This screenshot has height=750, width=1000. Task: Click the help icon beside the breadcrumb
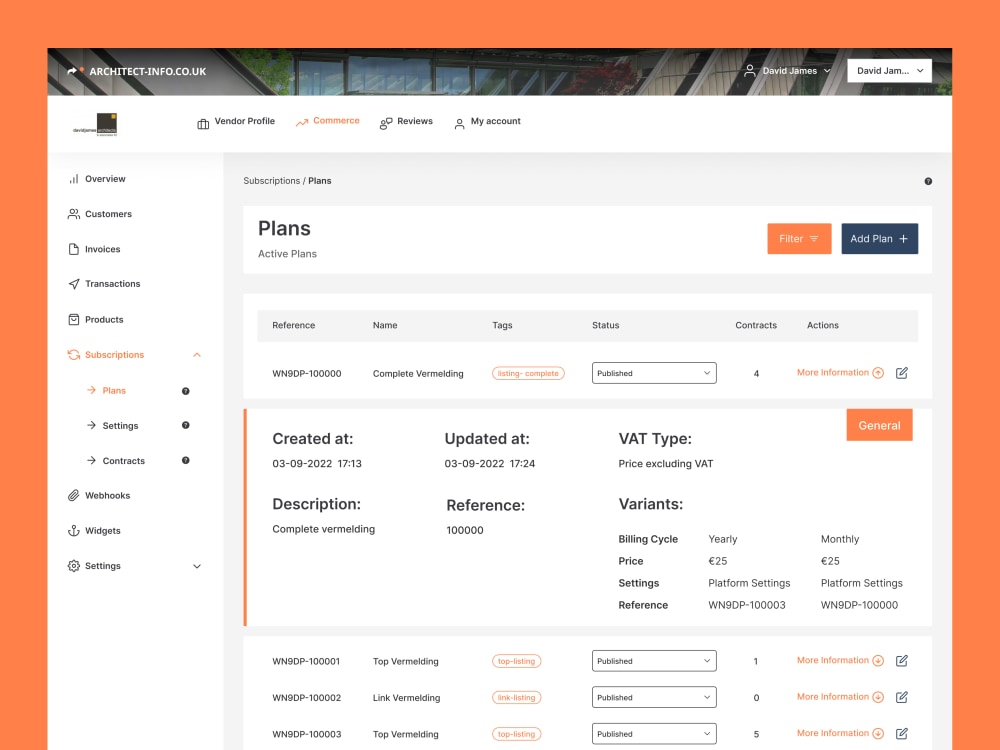click(928, 181)
